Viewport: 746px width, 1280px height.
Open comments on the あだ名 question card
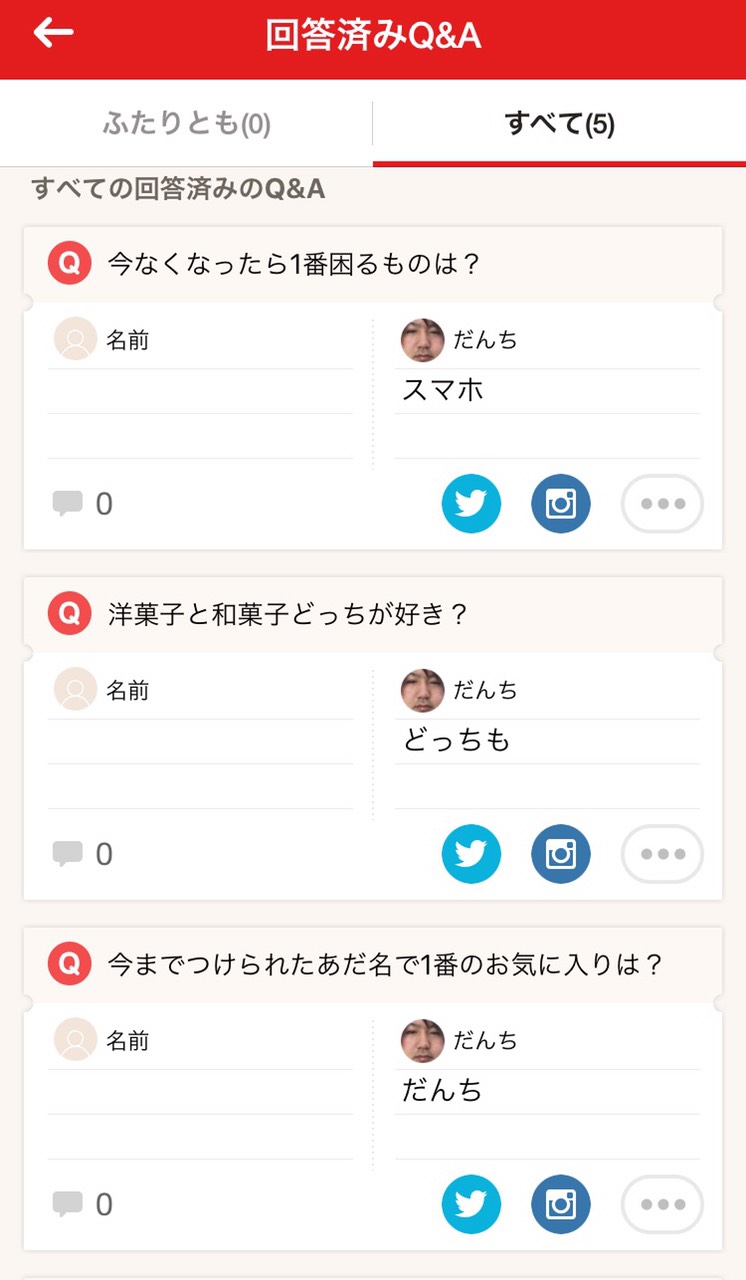(x=82, y=1204)
